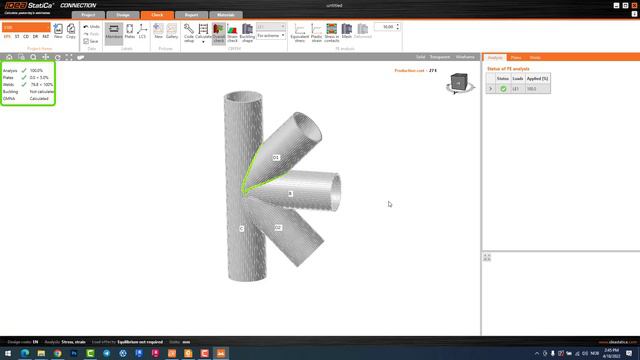Select FAT analysis type

pos(46,36)
